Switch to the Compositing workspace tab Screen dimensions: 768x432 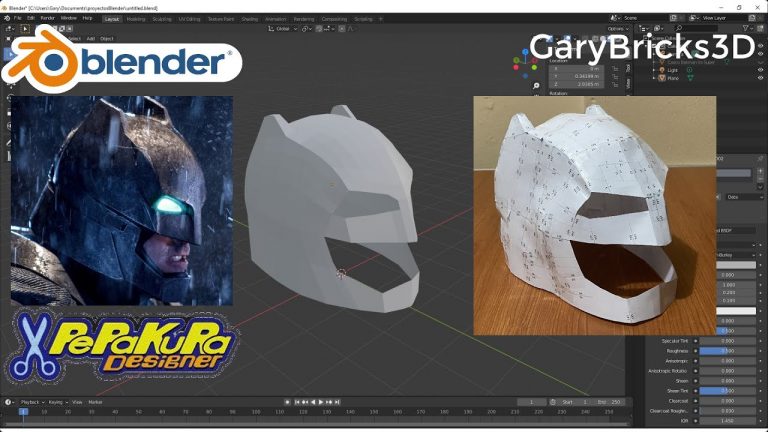[x=335, y=19]
